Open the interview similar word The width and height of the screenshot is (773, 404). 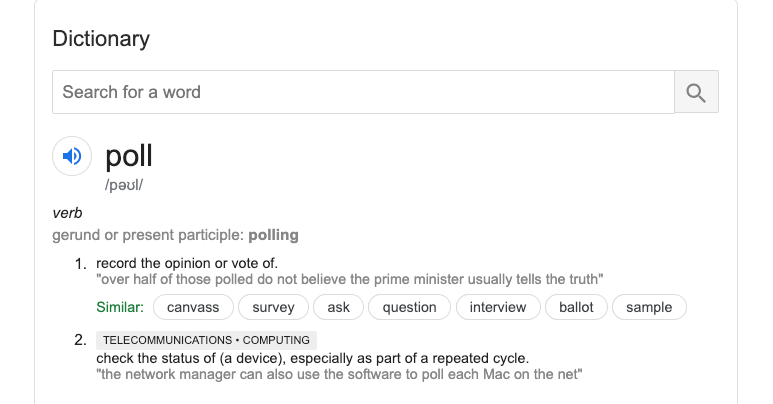[x=498, y=307]
